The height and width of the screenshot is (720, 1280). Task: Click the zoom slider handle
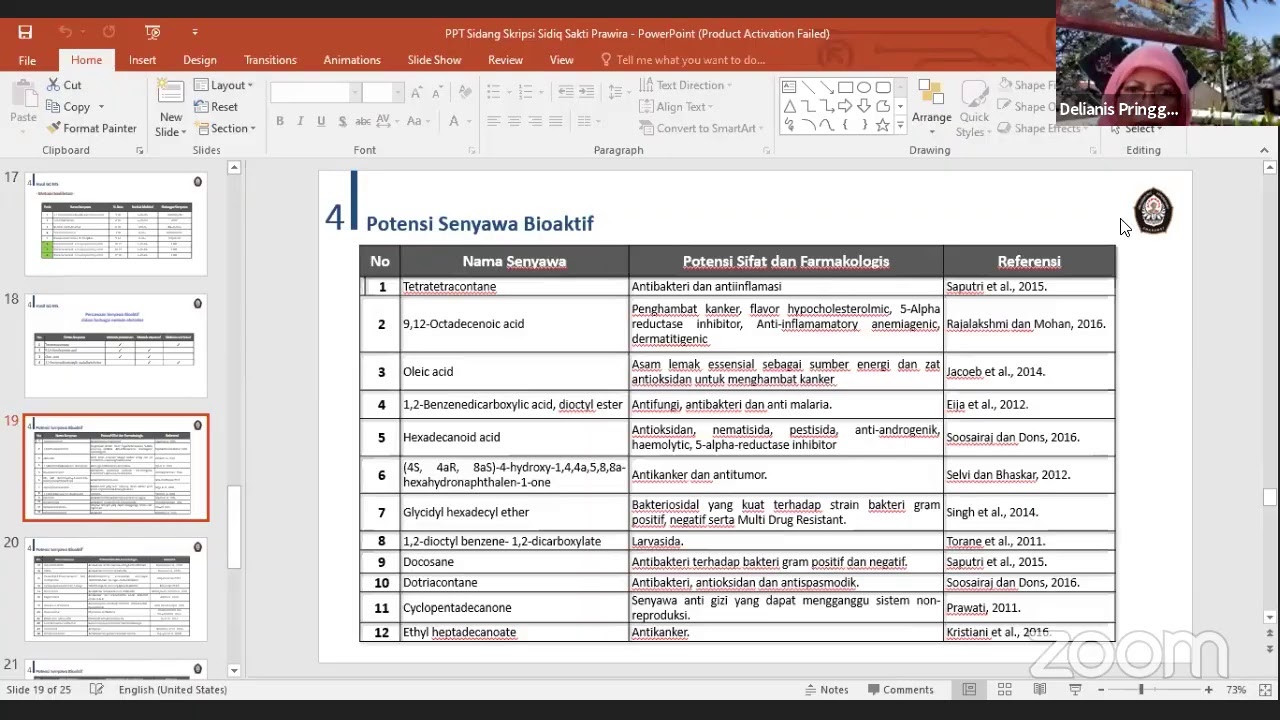pos(1141,690)
